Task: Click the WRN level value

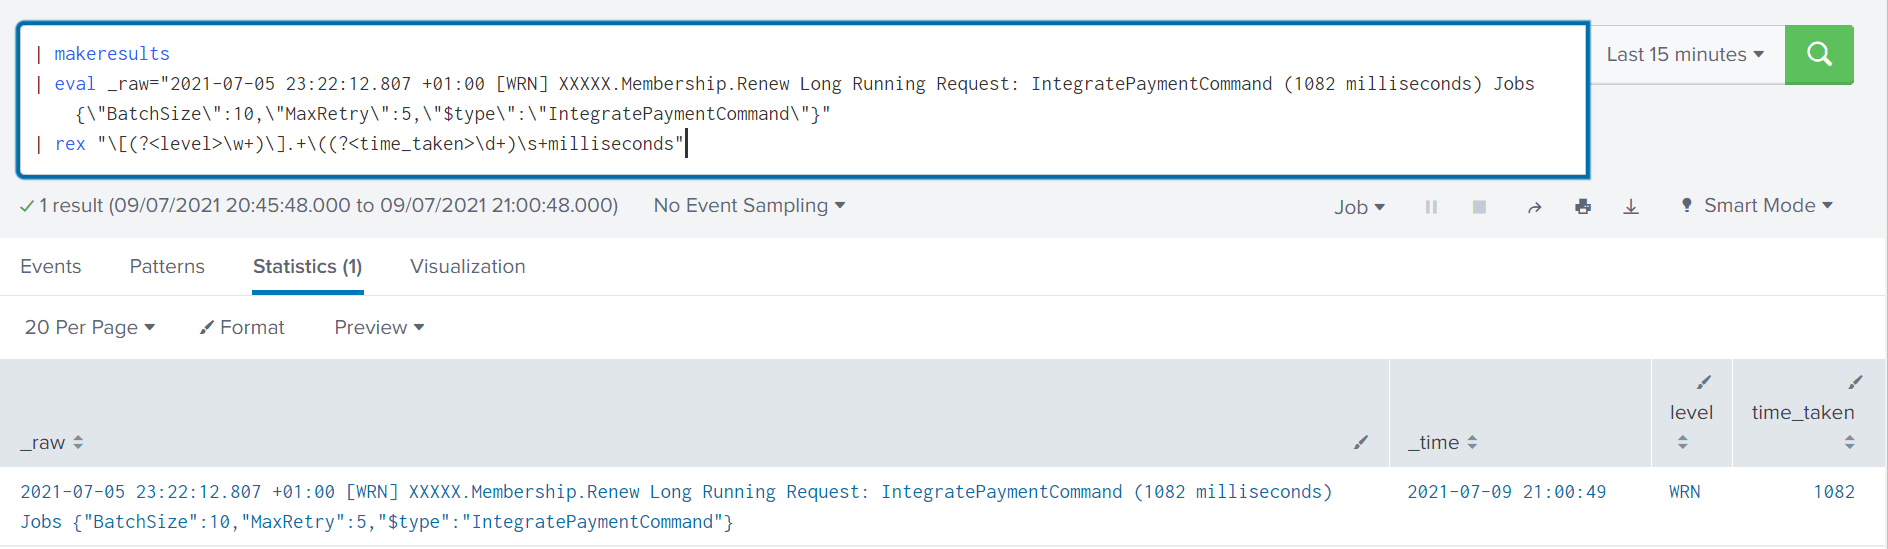Action: (x=1685, y=492)
